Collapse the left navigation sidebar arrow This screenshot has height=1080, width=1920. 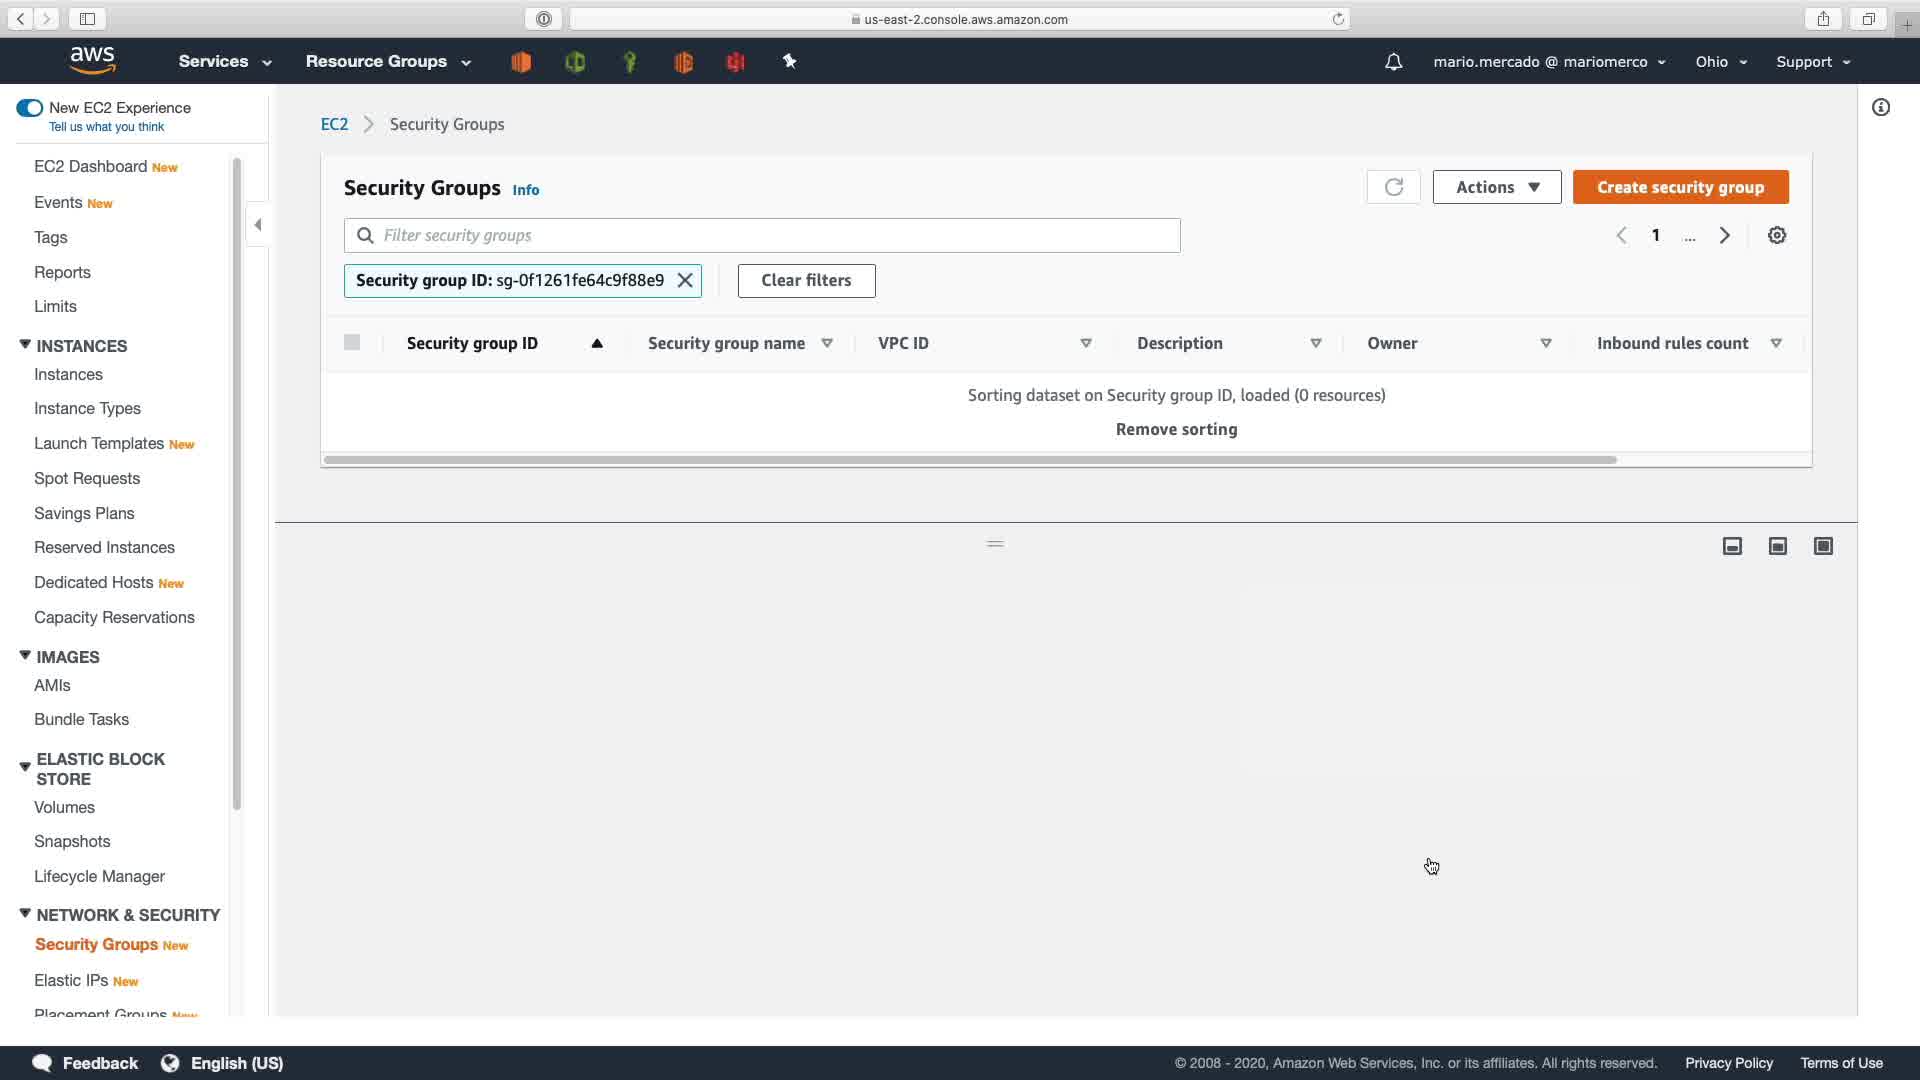(x=258, y=225)
